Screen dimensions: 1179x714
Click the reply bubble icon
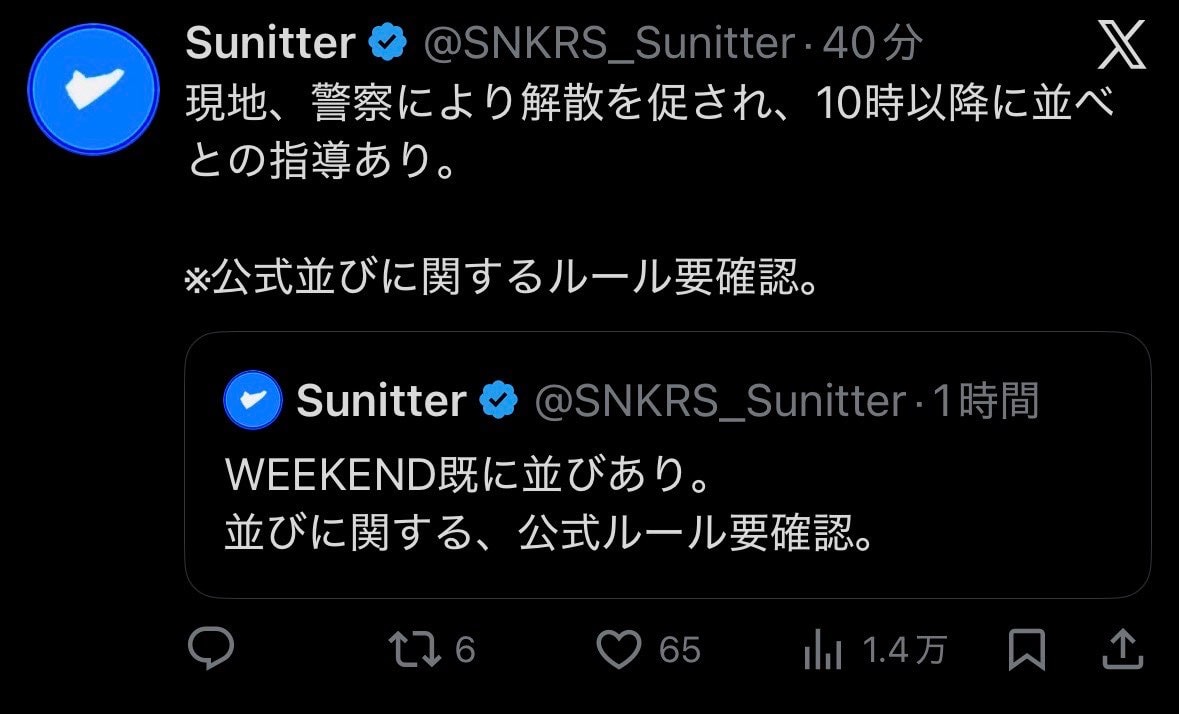[210, 650]
